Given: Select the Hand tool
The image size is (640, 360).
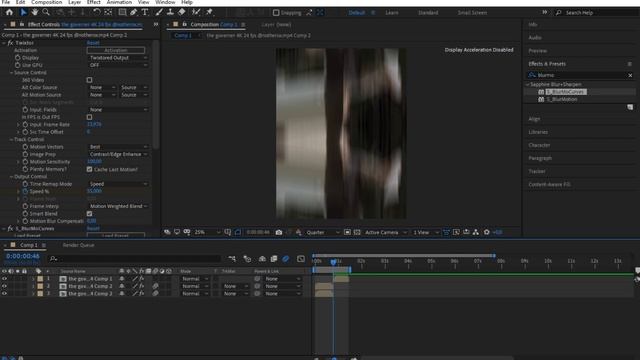Looking at the screenshot, I should (35, 12).
